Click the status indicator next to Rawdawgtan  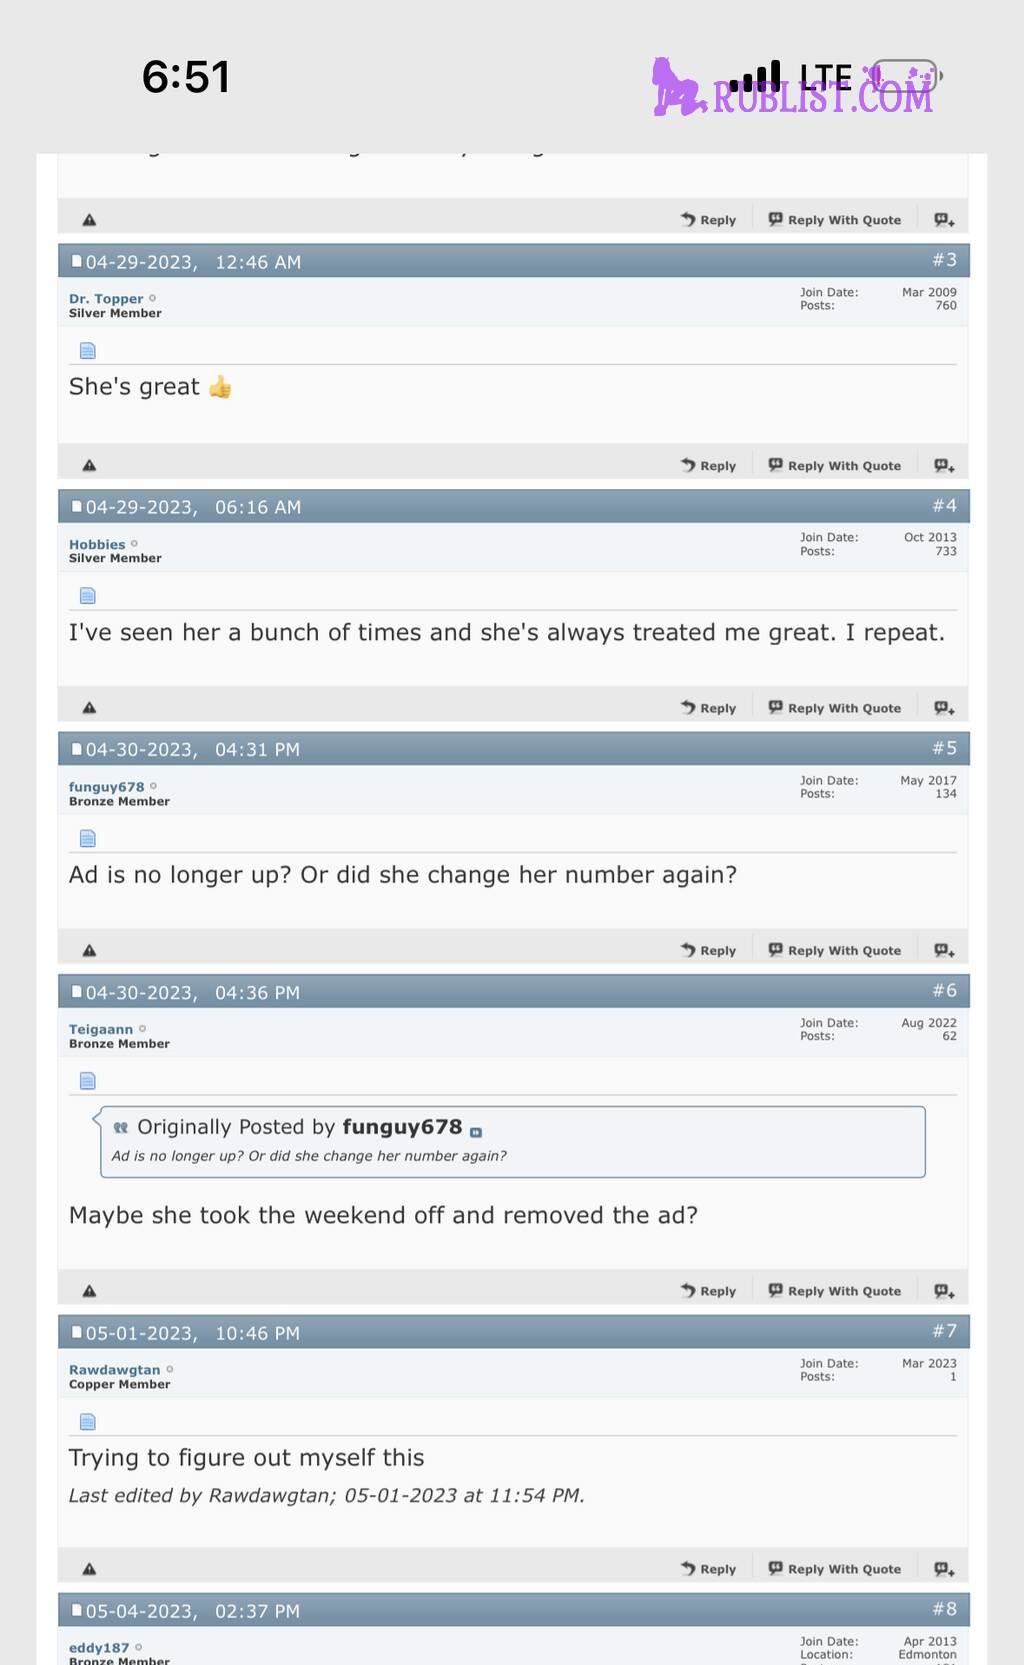tap(169, 1369)
